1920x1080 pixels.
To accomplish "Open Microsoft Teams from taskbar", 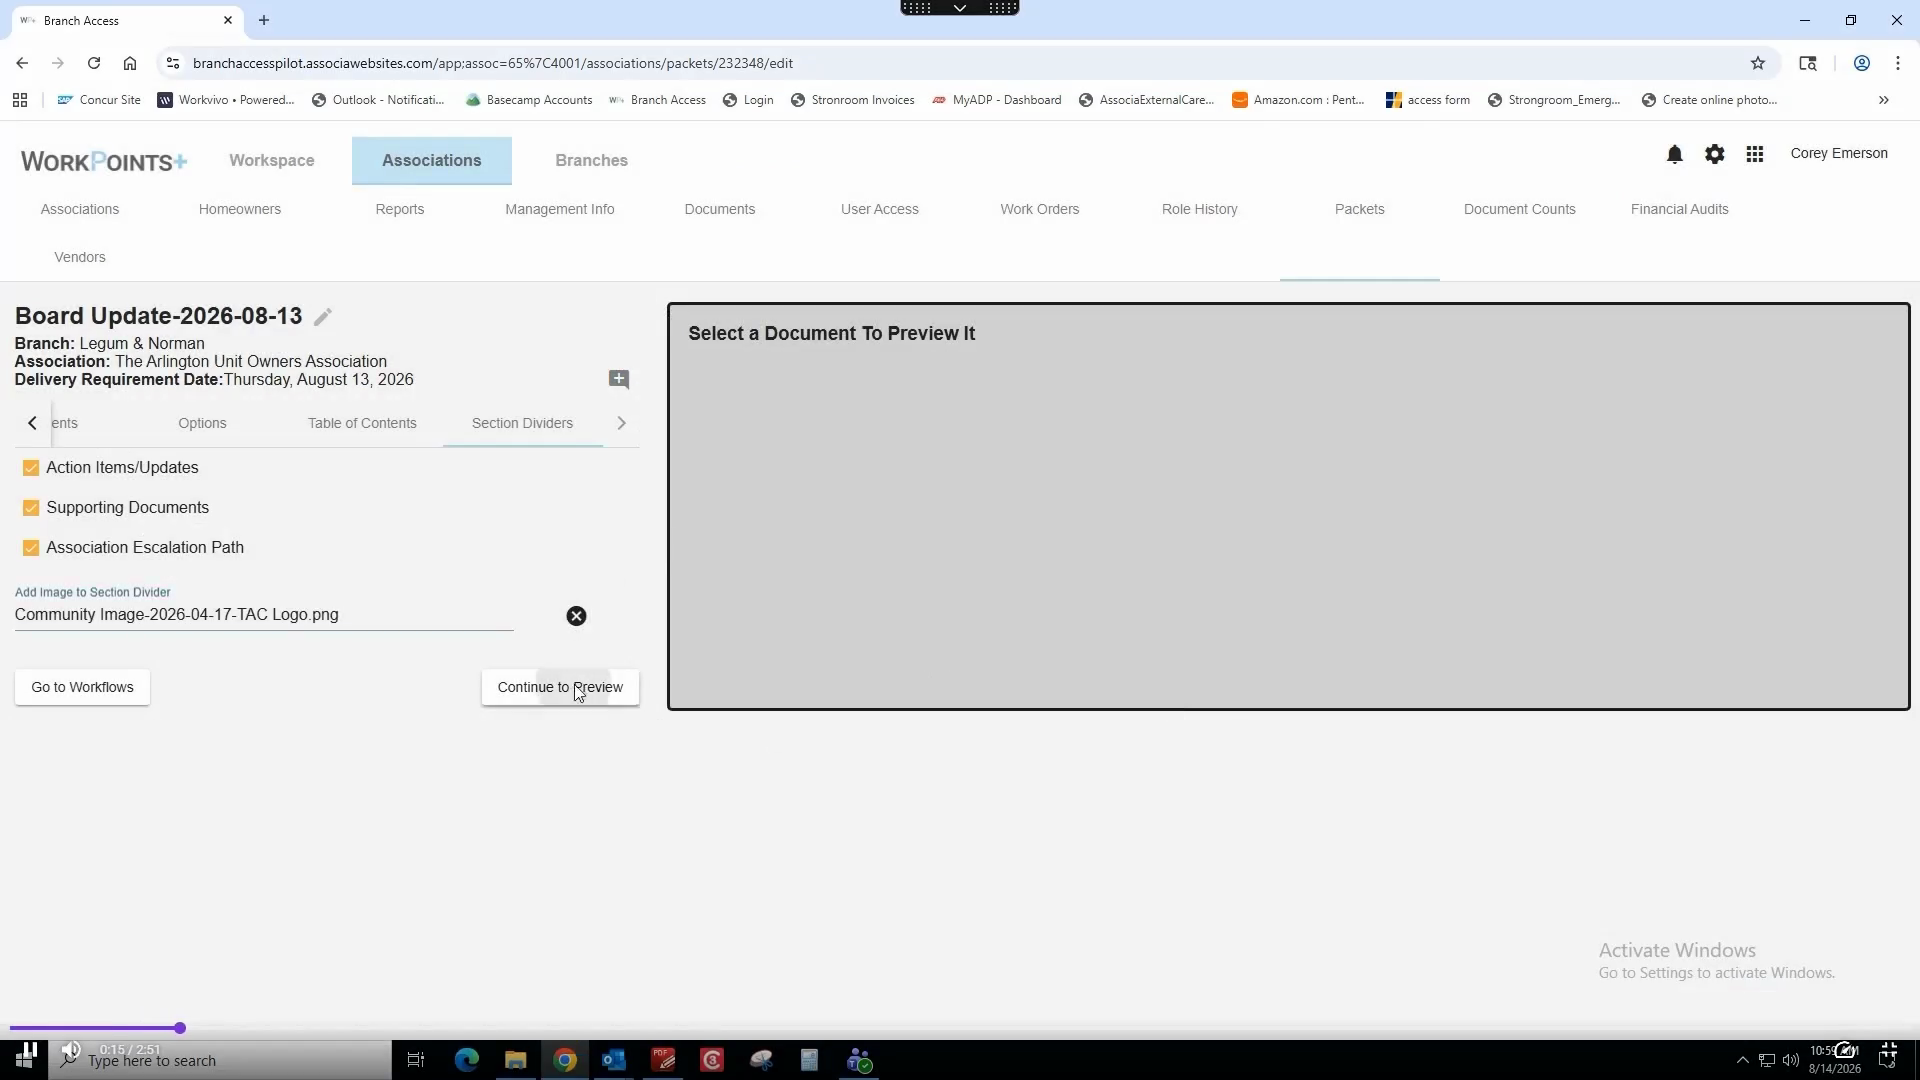I will point(860,1060).
